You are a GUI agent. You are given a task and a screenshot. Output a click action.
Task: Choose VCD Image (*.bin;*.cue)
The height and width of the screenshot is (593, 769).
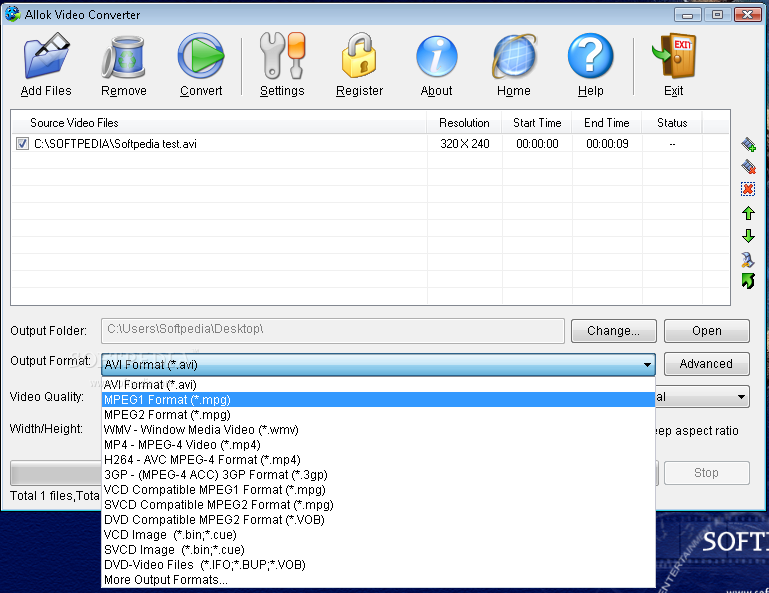378,535
